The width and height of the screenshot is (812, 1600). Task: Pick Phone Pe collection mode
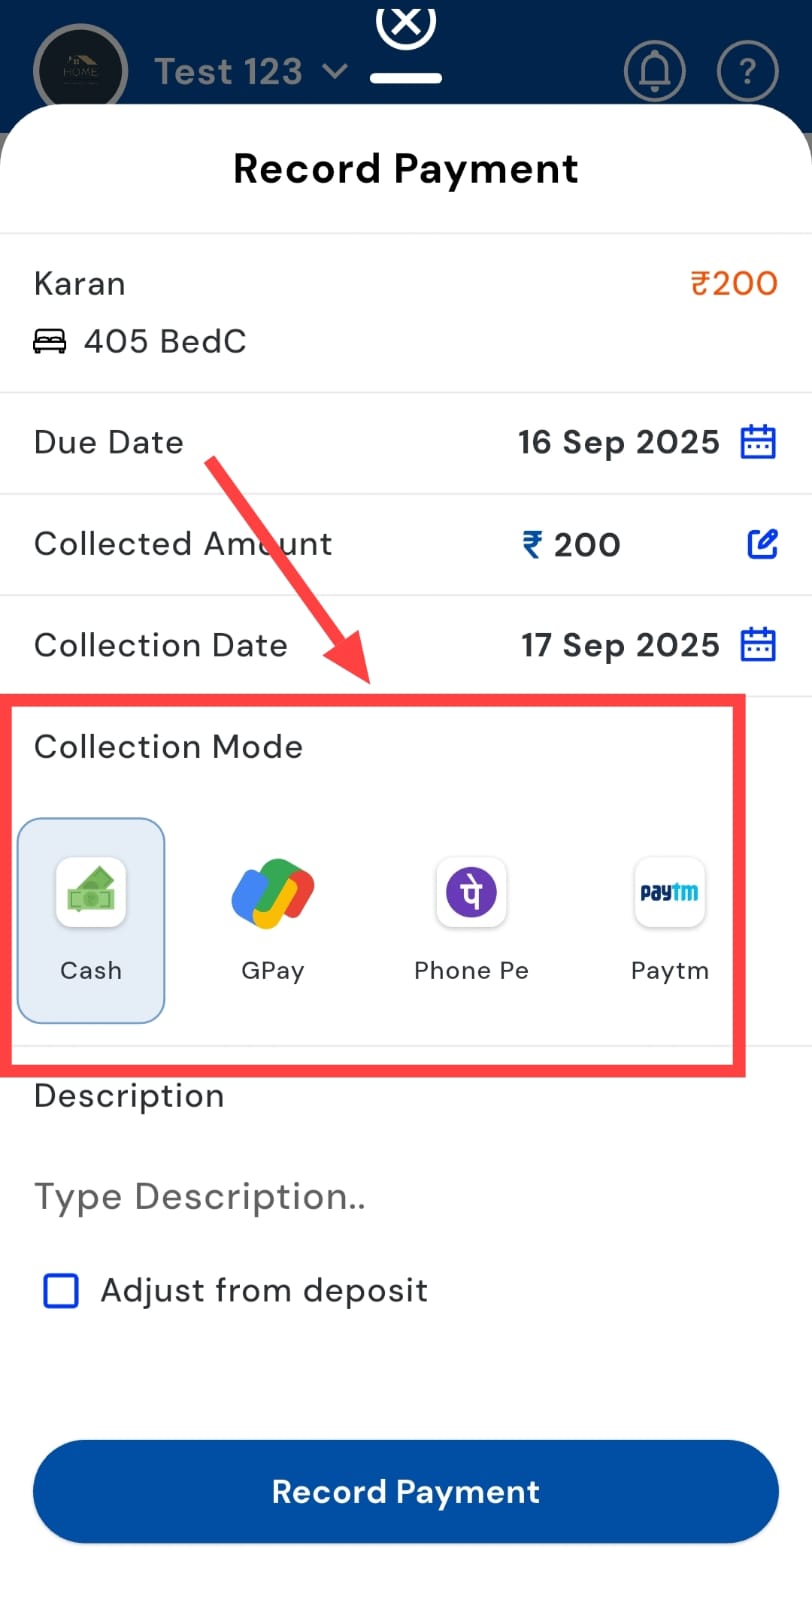[x=471, y=920]
